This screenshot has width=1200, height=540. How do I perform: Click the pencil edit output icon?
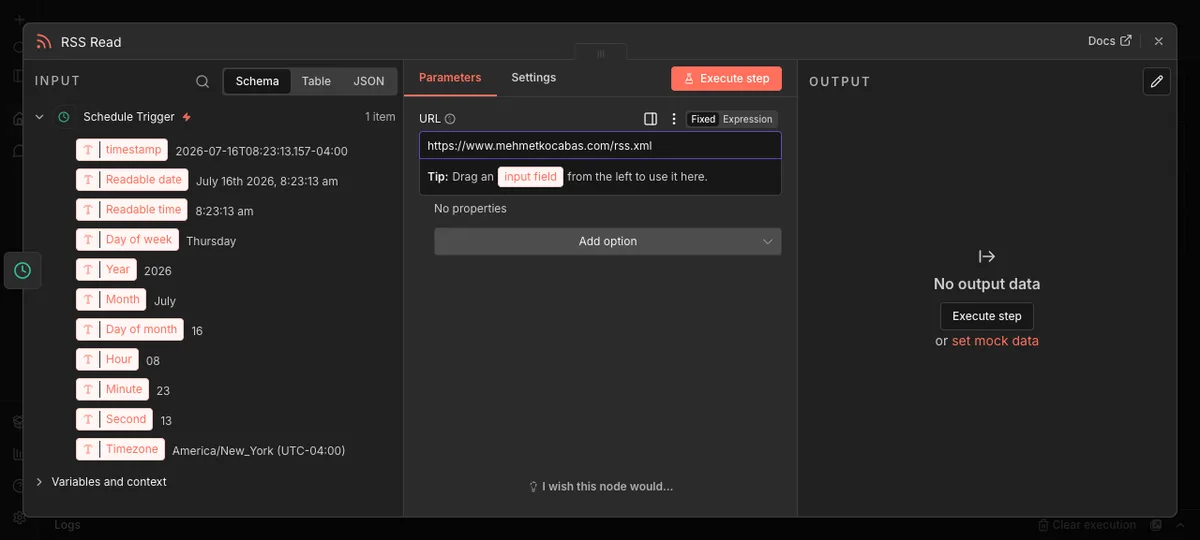(1157, 81)
